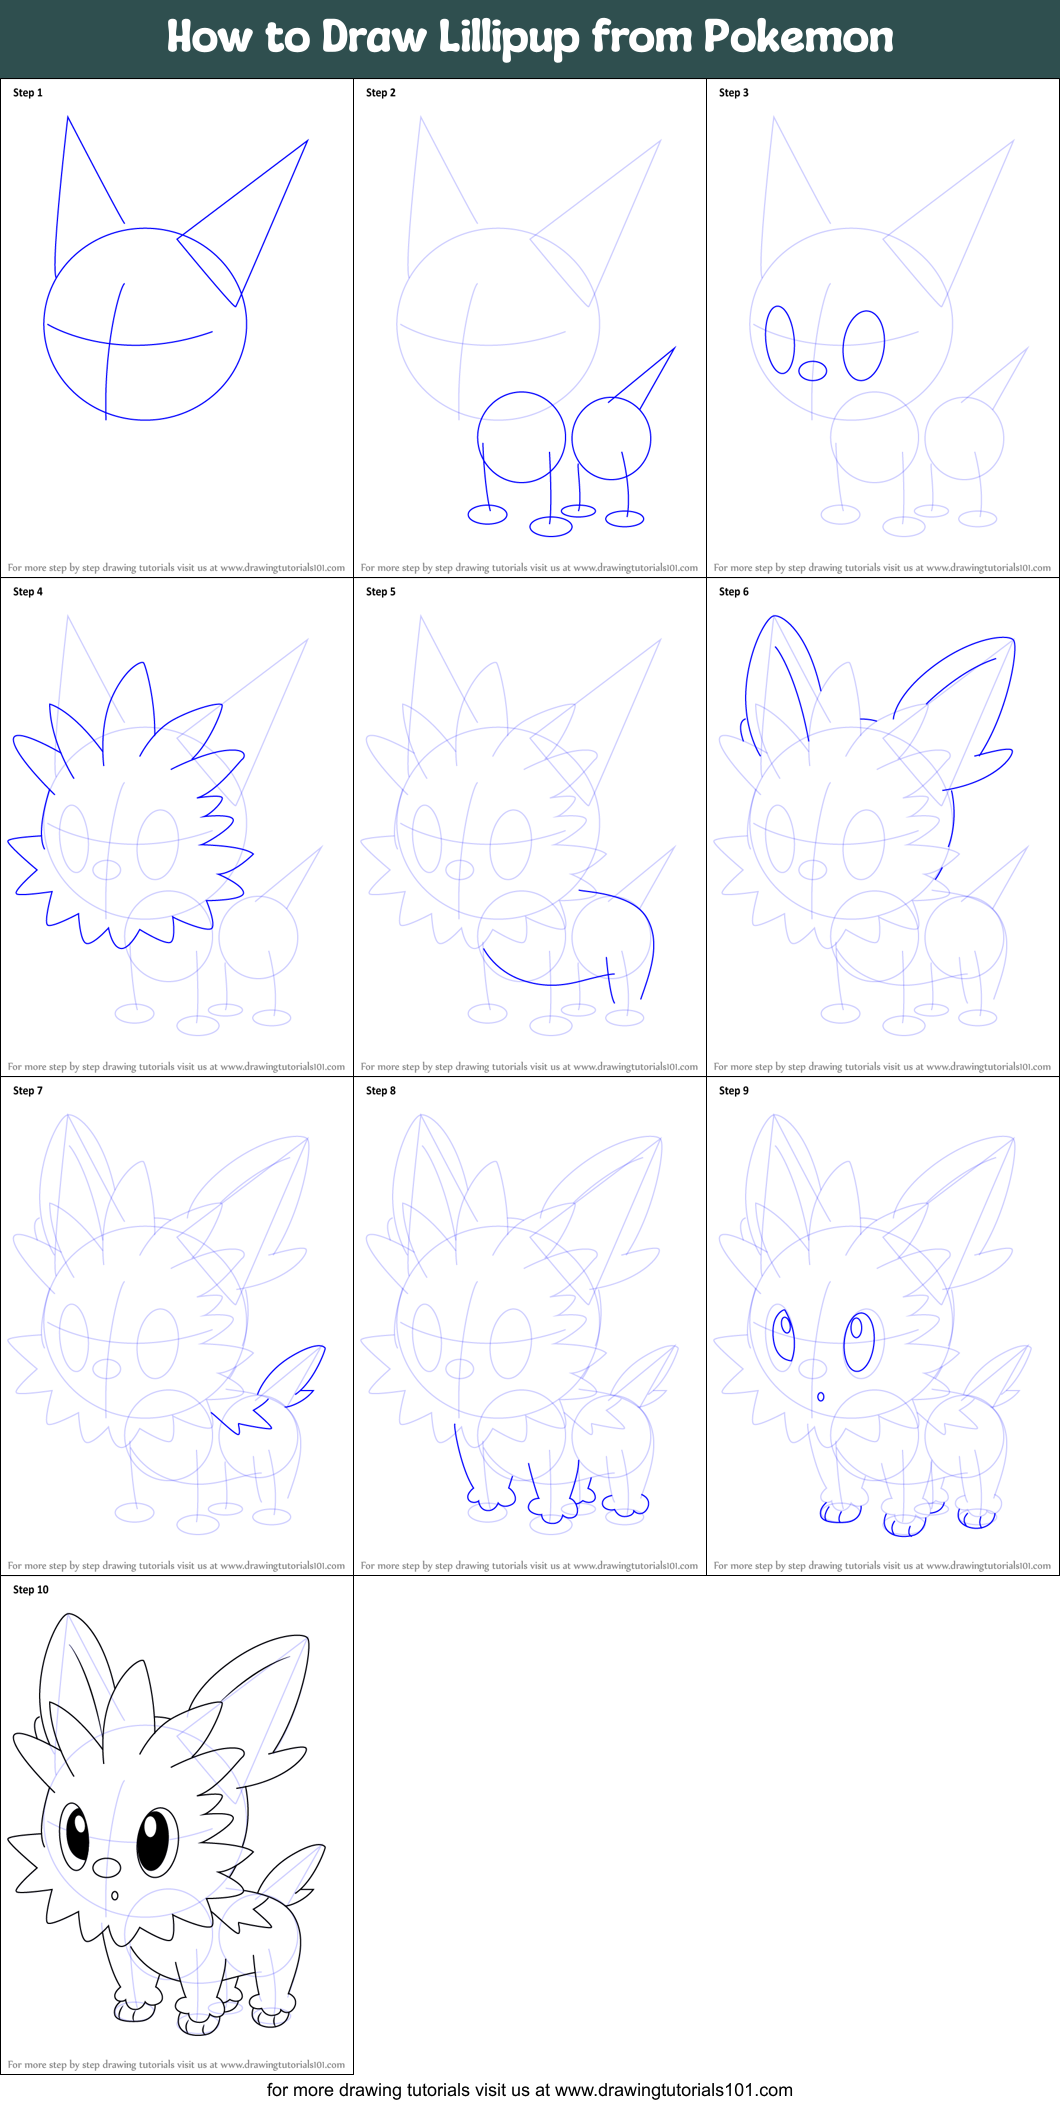Click the 'Step 8' label
Viewport: 1060px width, 2105px height.
click(381, 1091)
